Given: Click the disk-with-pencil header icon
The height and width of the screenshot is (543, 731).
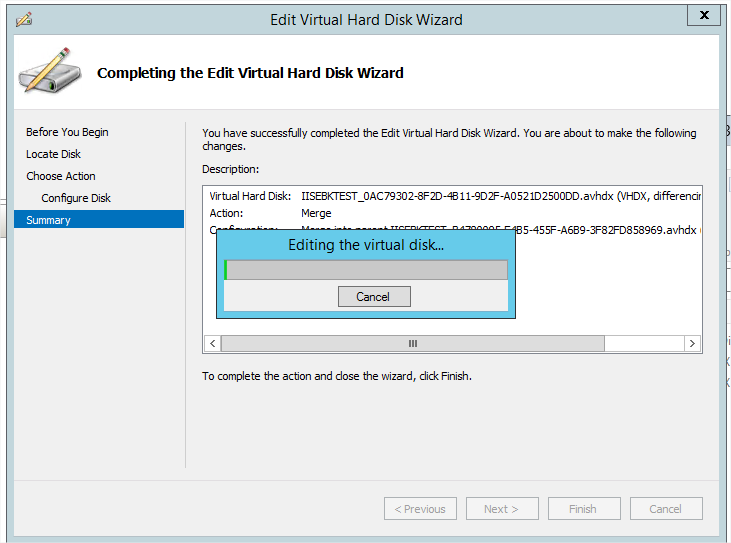Looking at the screenshot, I should point(46,72).
